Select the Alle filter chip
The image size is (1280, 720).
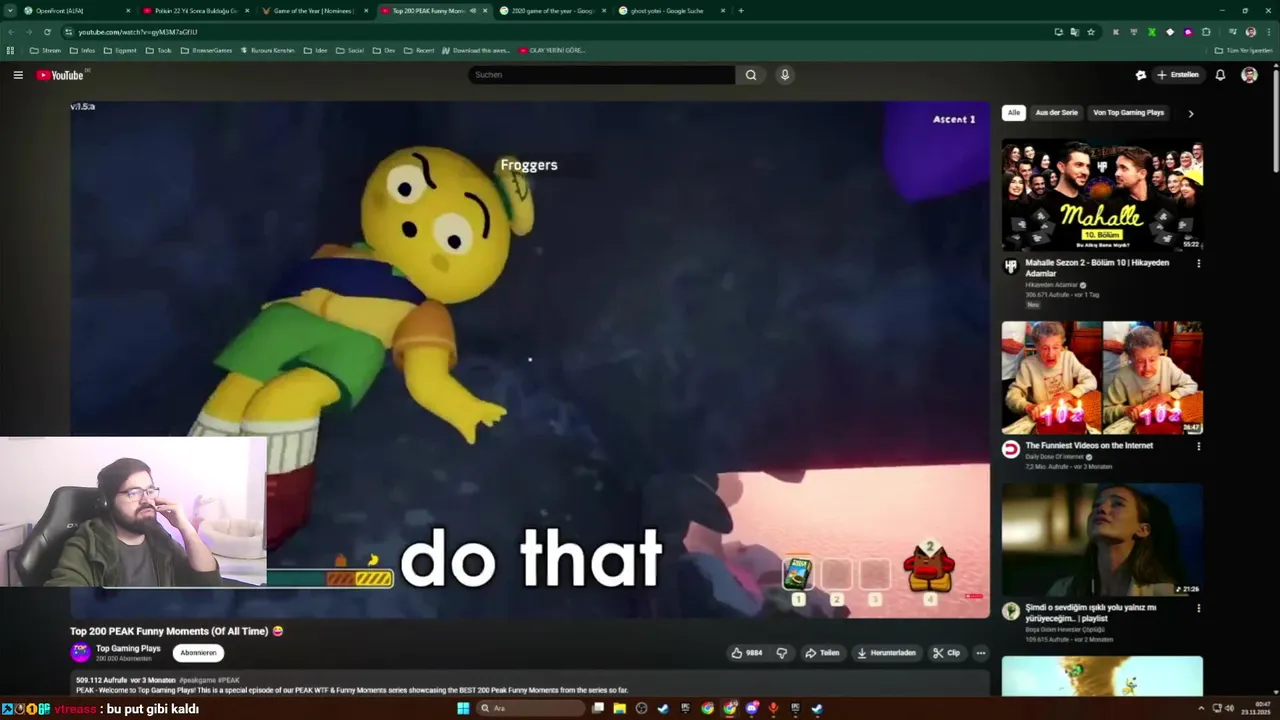coord(1014,113)
